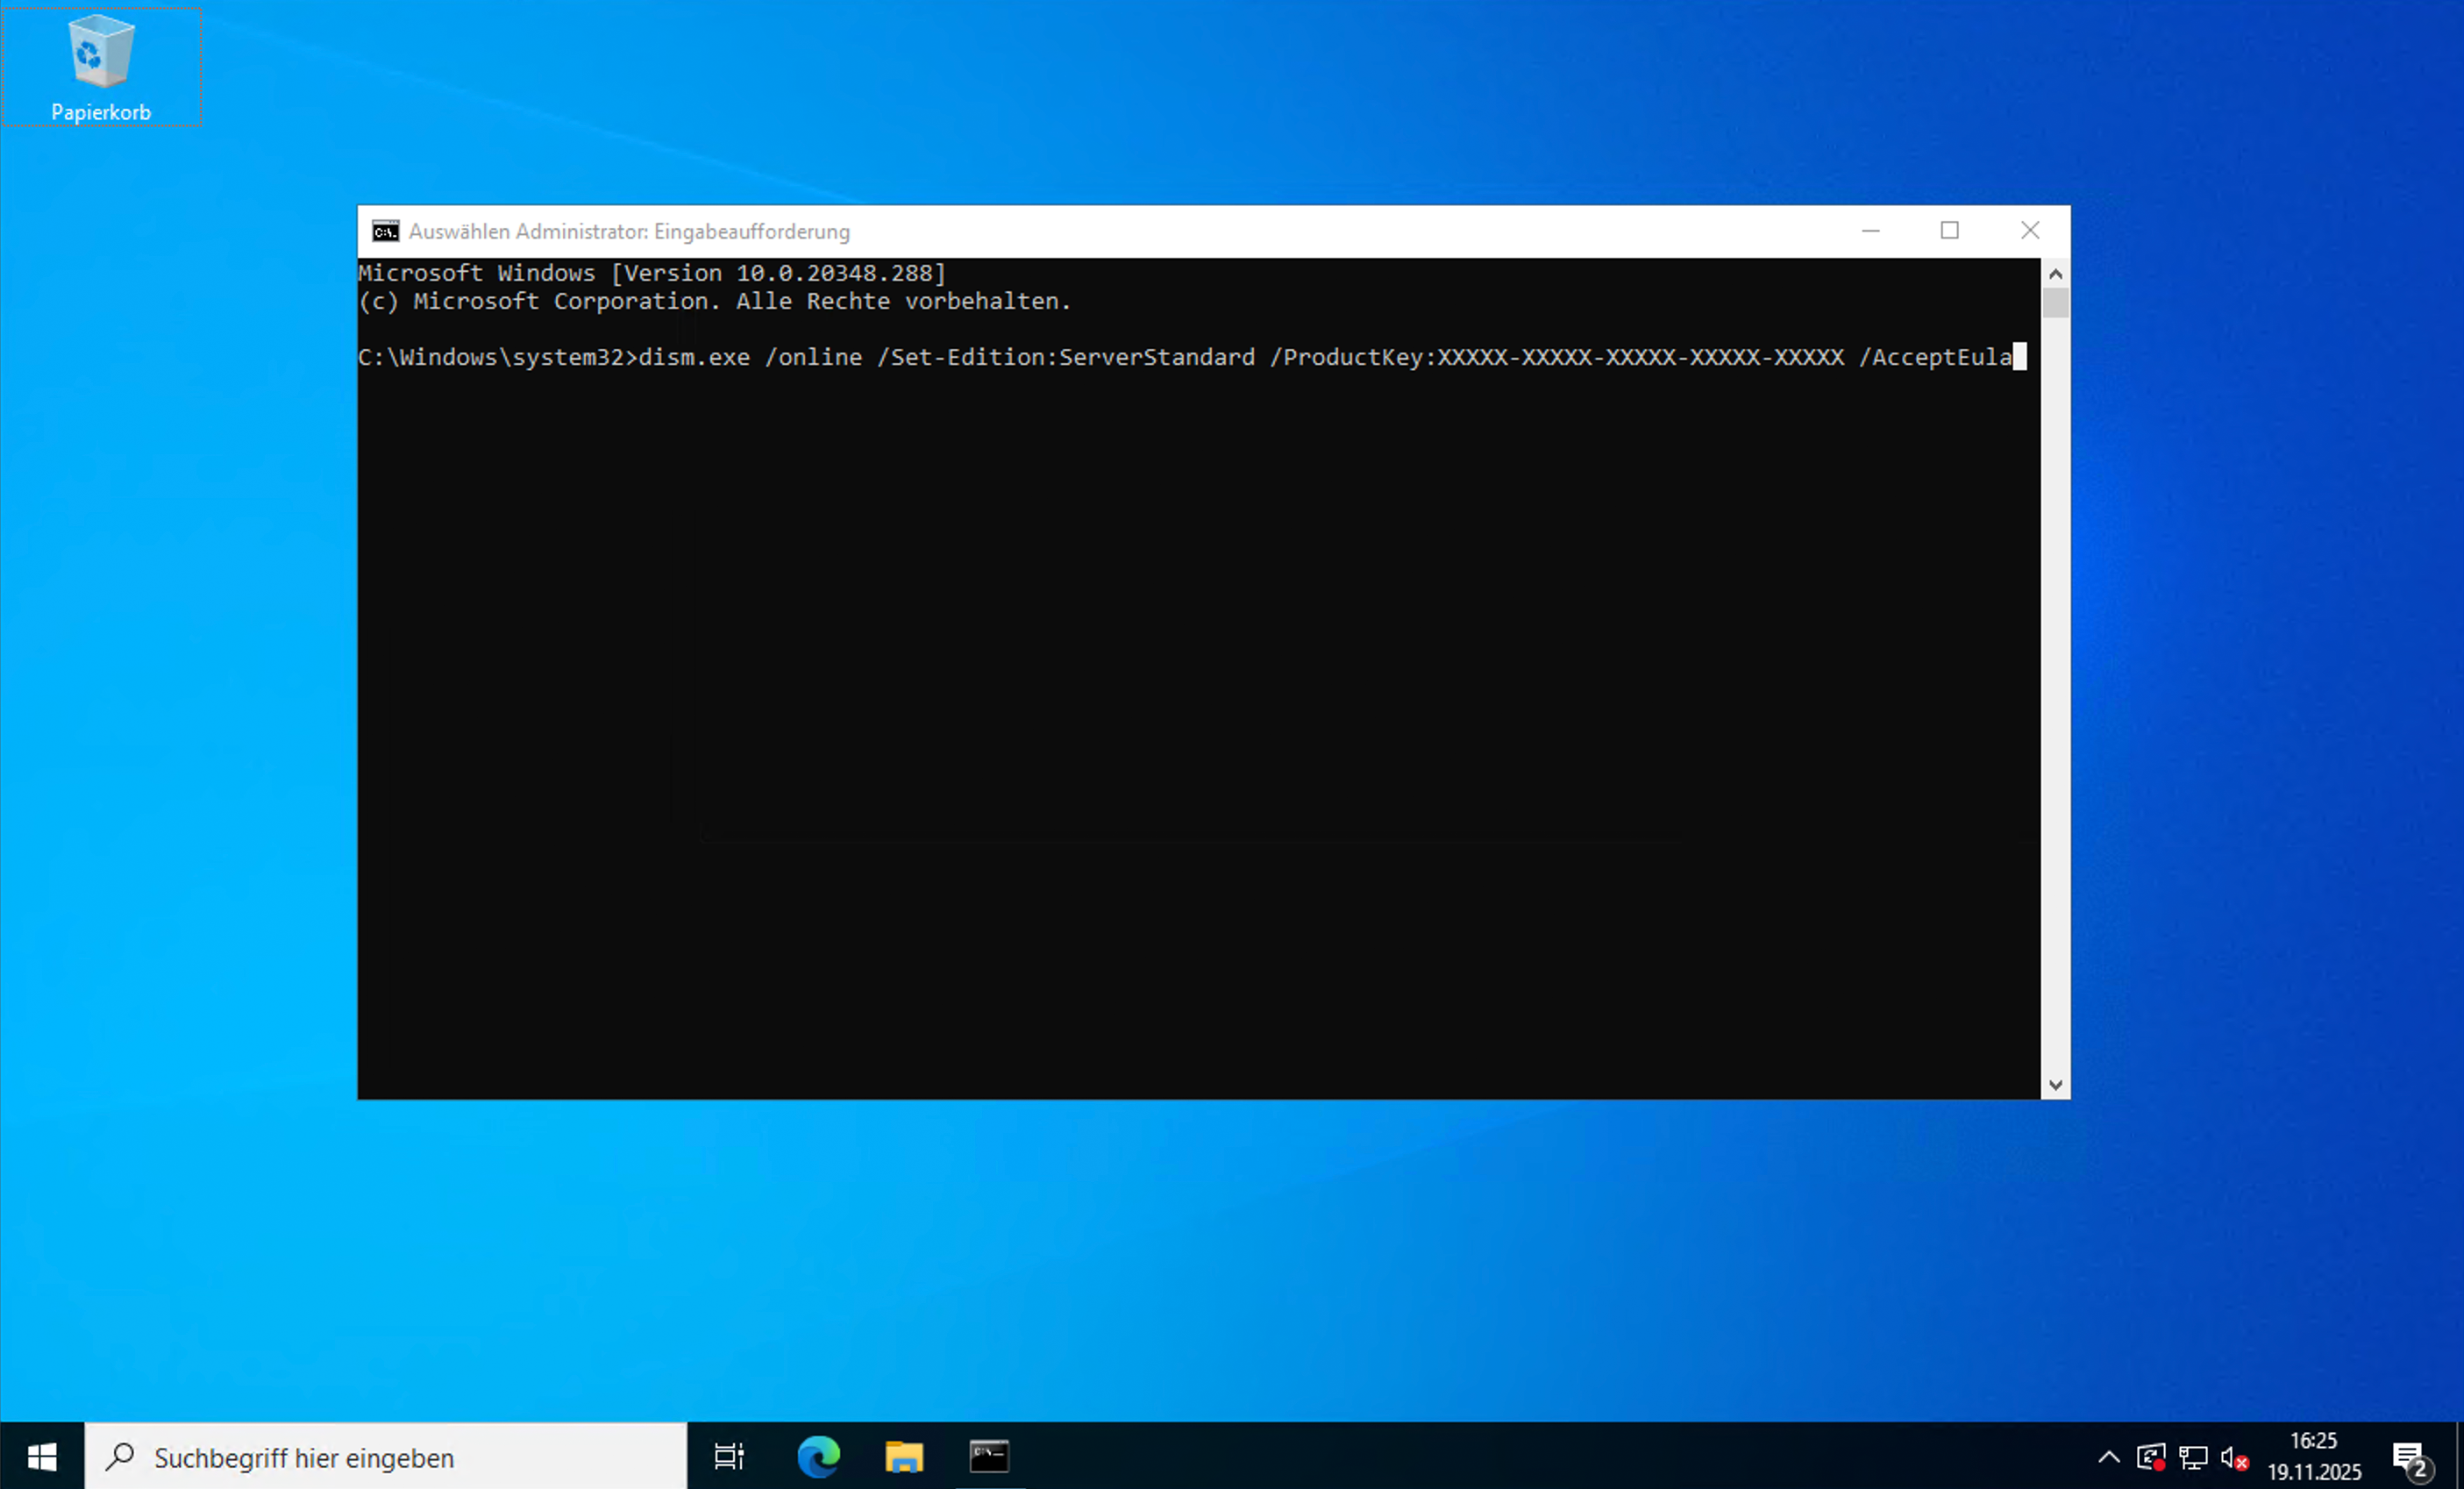Screen dimensions: 2464x1489
Task: Click the clock showing 16:25
Action: (2314, 1456)
